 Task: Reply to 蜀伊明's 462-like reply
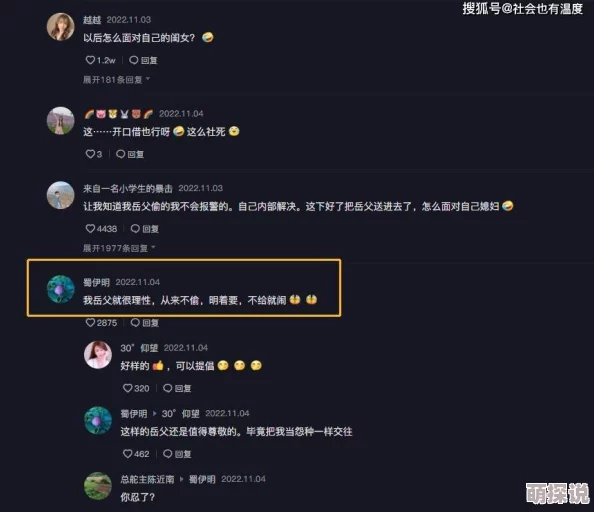click(177, 453)
